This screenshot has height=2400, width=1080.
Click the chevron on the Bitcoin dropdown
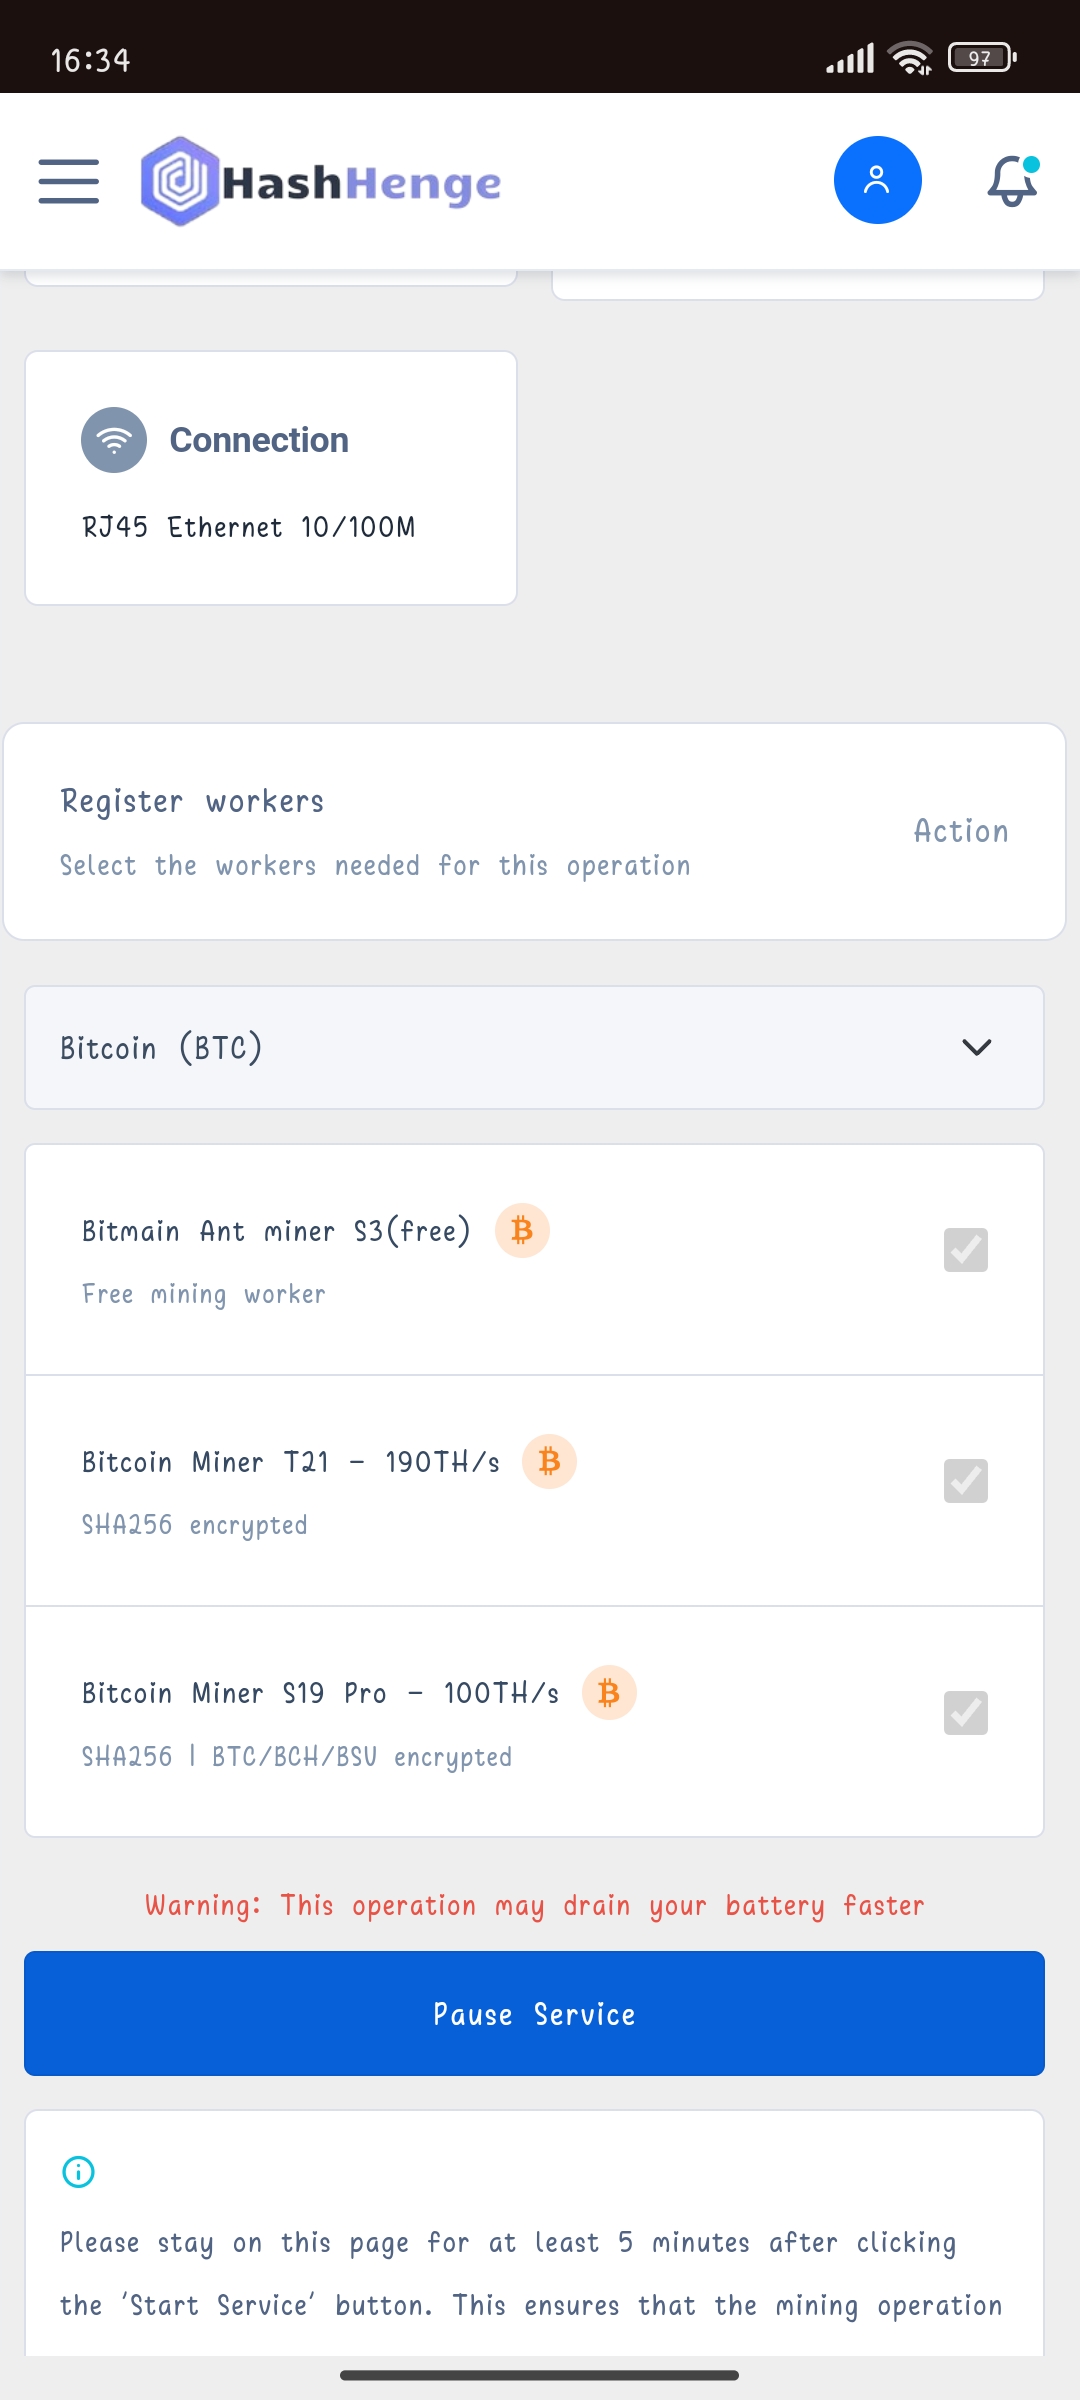pos(978,1048)
